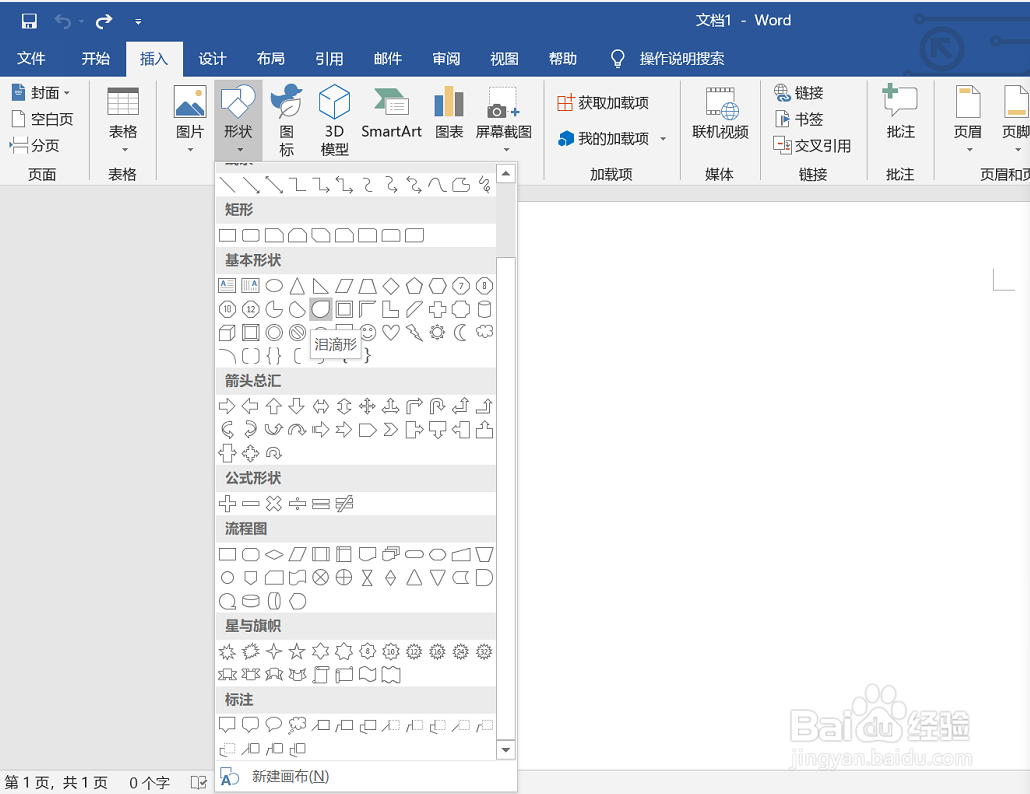Screen dimensions: 1030x794
Task: Select the cylinder shape in 基本形状
Action: click(x=484, y=309)
